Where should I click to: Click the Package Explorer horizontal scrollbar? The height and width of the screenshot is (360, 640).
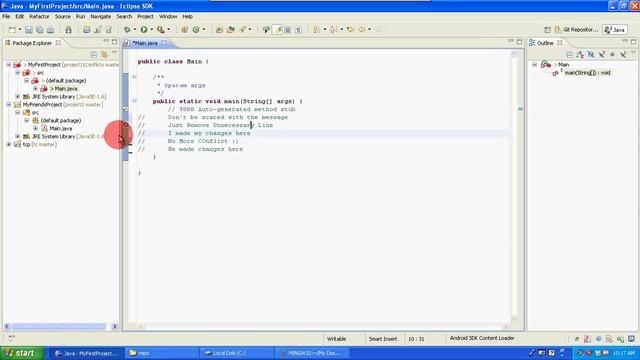(x=59, y=326)
